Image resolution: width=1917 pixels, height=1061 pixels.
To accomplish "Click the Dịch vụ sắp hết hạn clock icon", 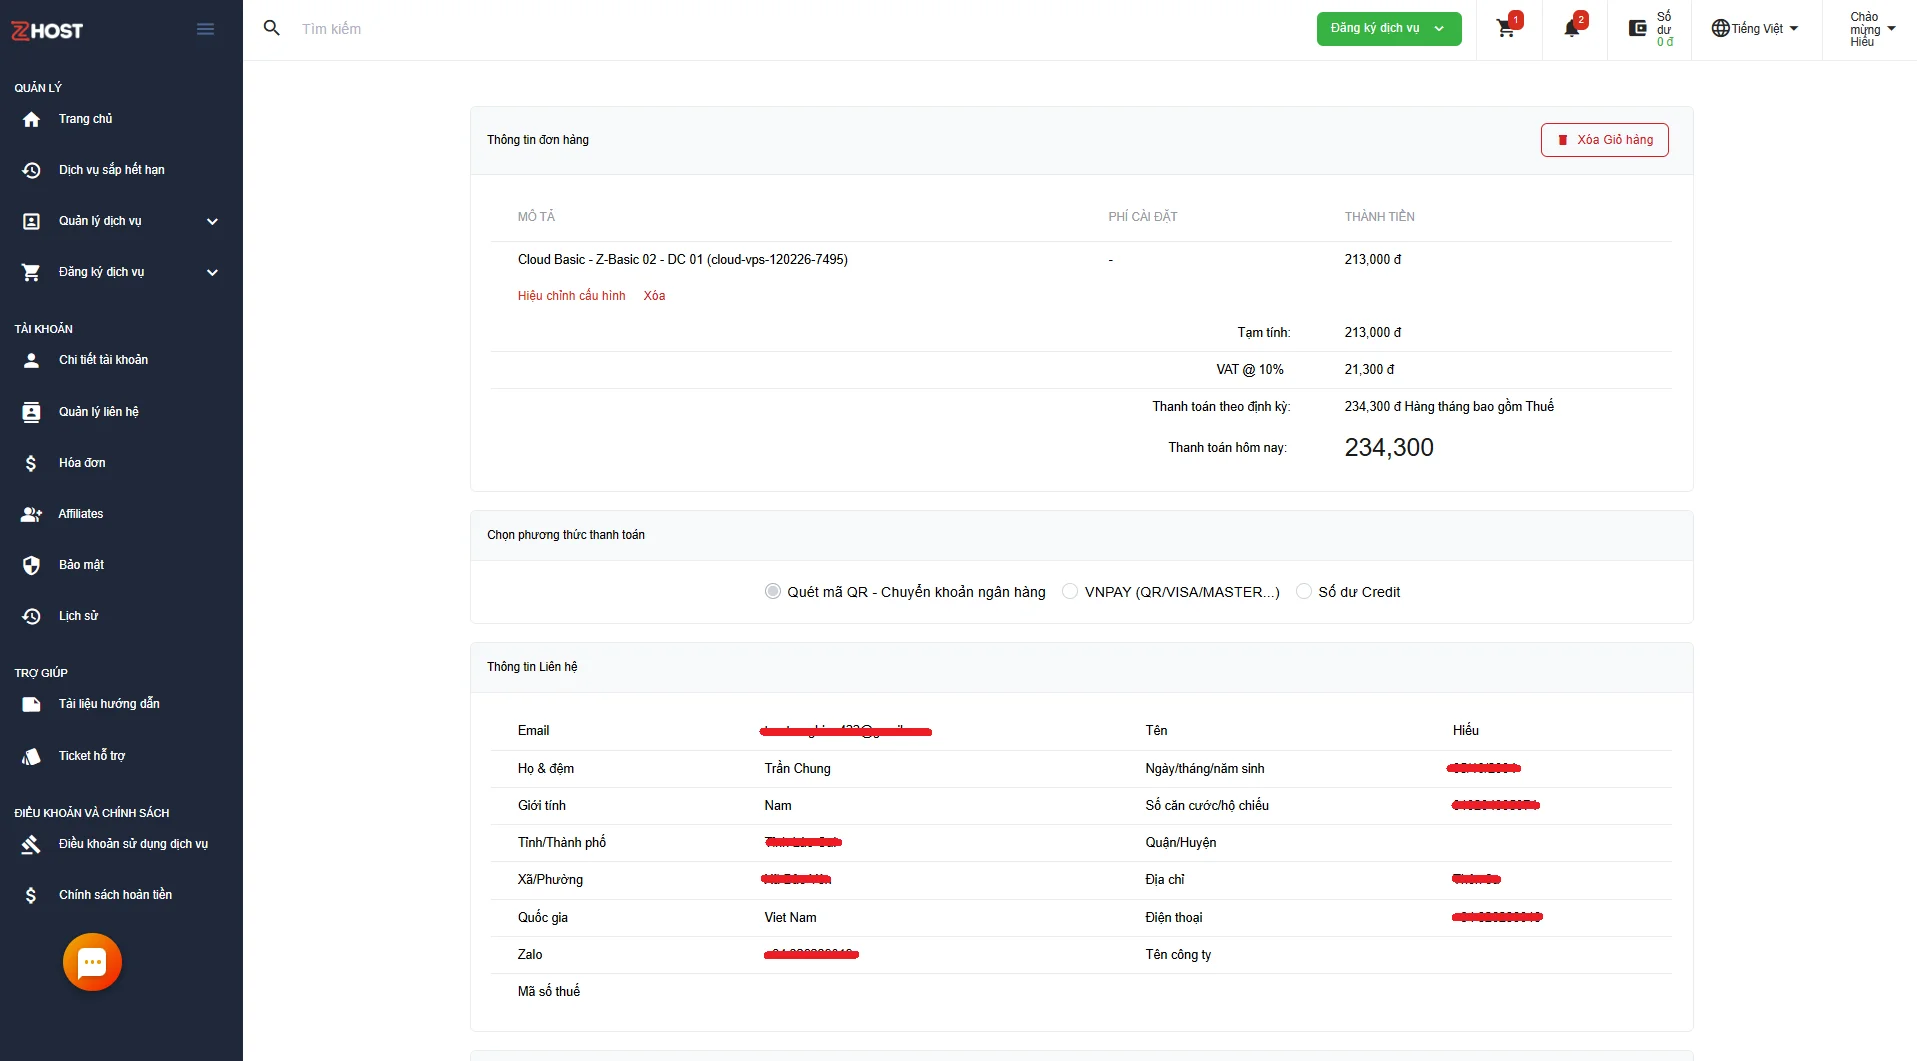I will click(31, 170).
